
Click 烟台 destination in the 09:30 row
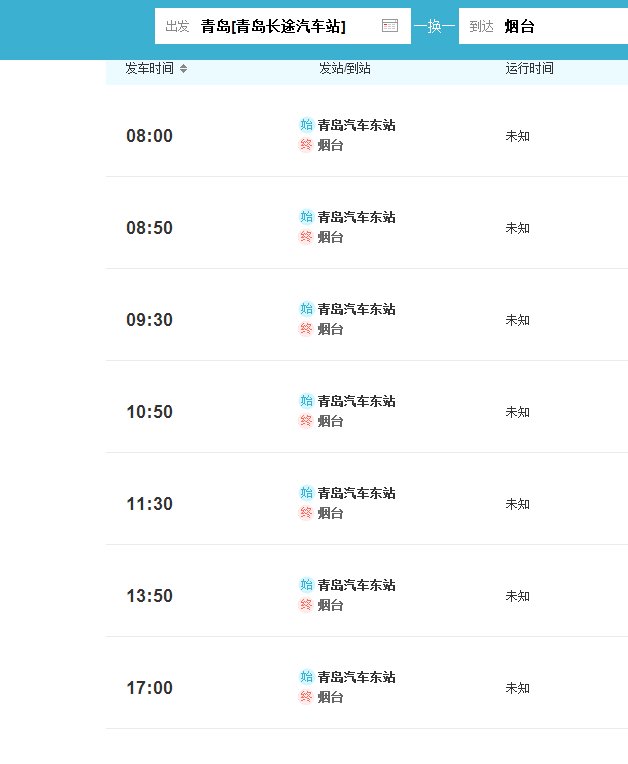(330, 329)
